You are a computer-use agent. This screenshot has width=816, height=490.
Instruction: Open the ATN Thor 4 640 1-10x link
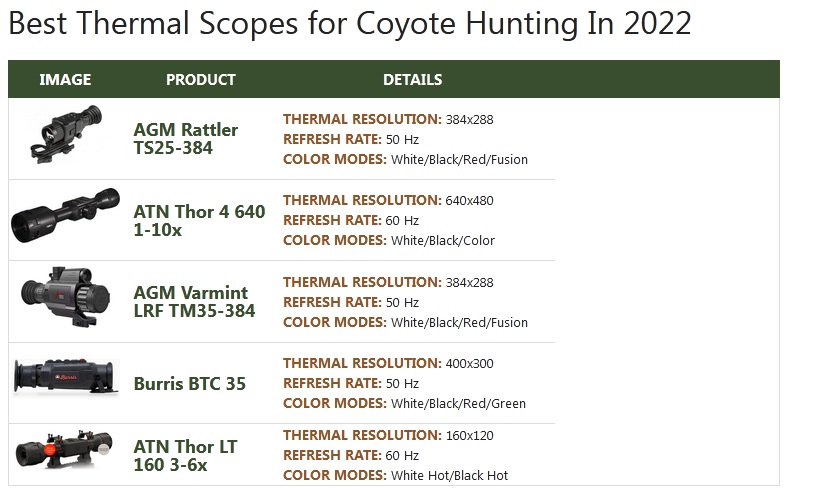coord(199,221)
